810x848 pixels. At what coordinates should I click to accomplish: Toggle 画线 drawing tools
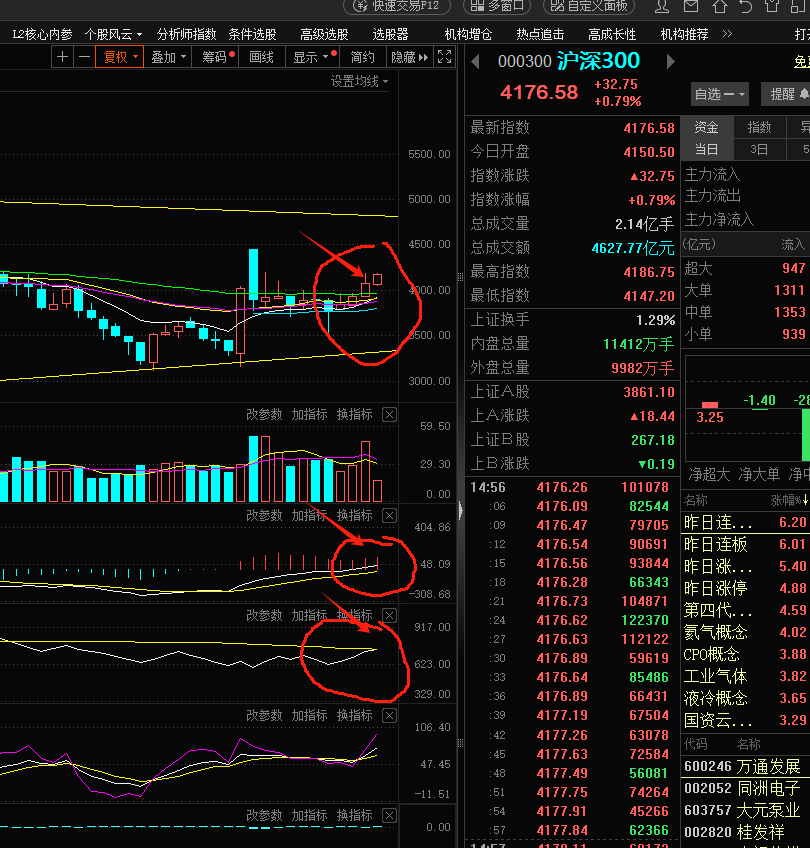point(262,57)
